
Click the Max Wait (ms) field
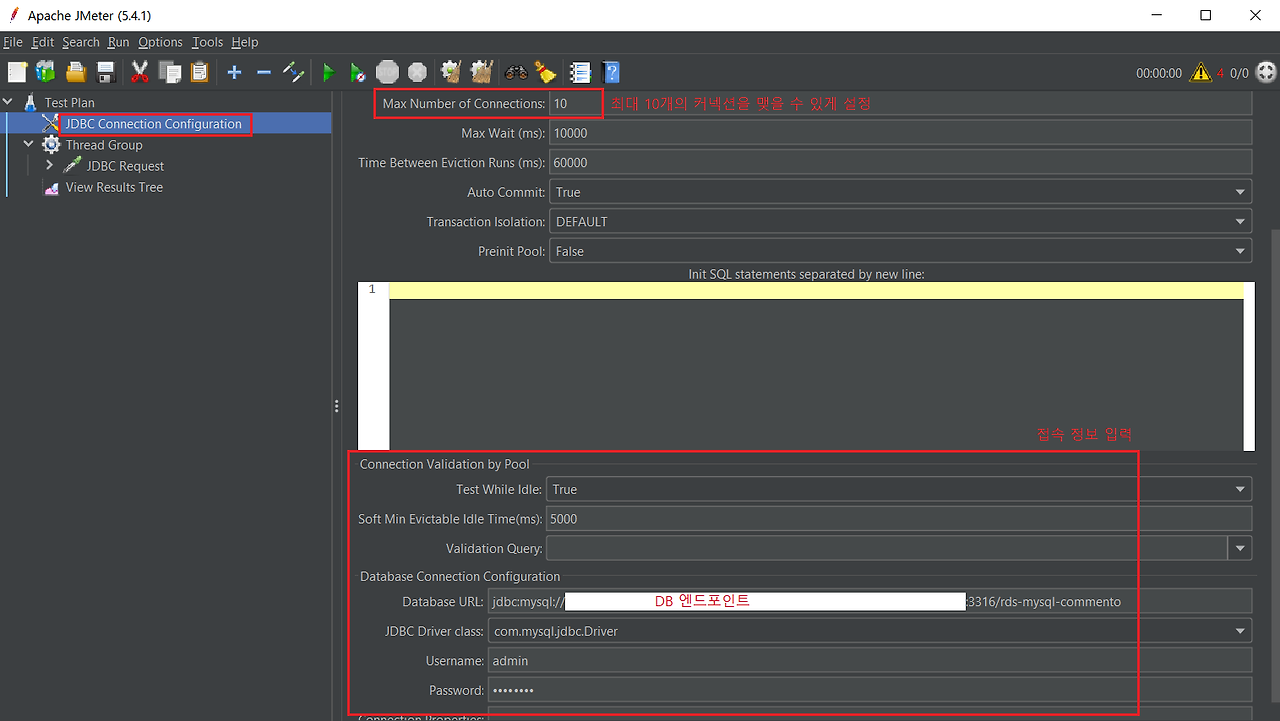(x=900, y=133)
